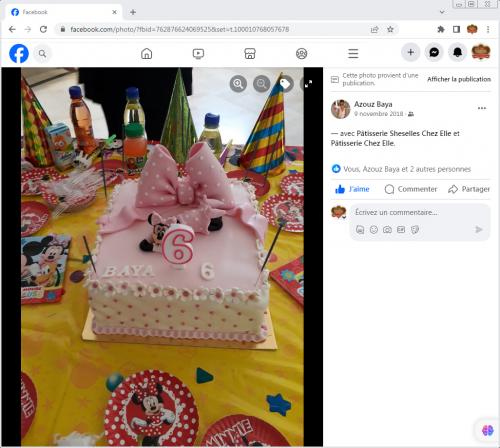Click the post audience friends icon
The width and height of the screenshot is (500, 448).
[x=411, y=114]
